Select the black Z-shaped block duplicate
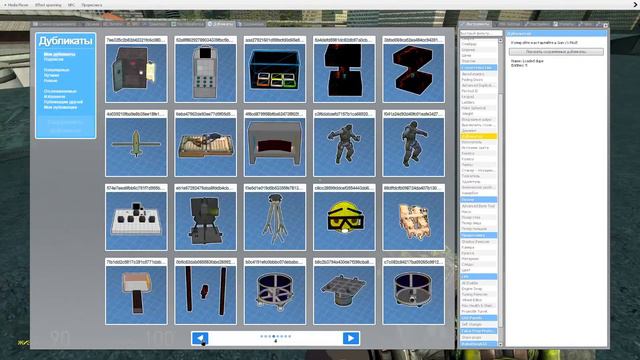 tap(413, 69)
